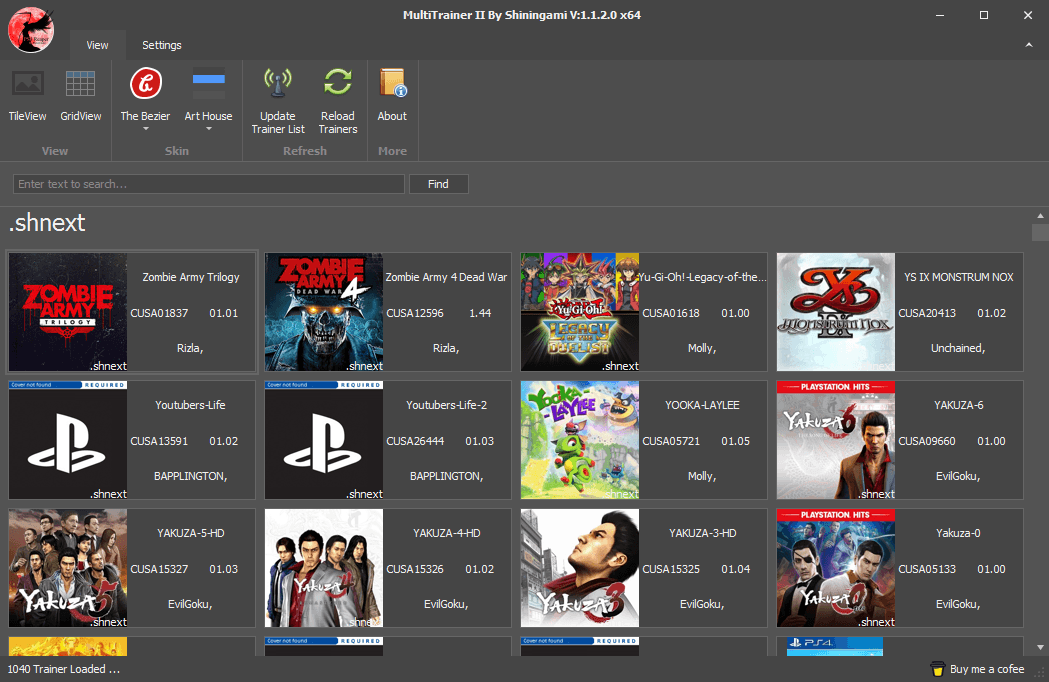Click YS IX MONSTRUM NOX title text

(x=959, y=277)
